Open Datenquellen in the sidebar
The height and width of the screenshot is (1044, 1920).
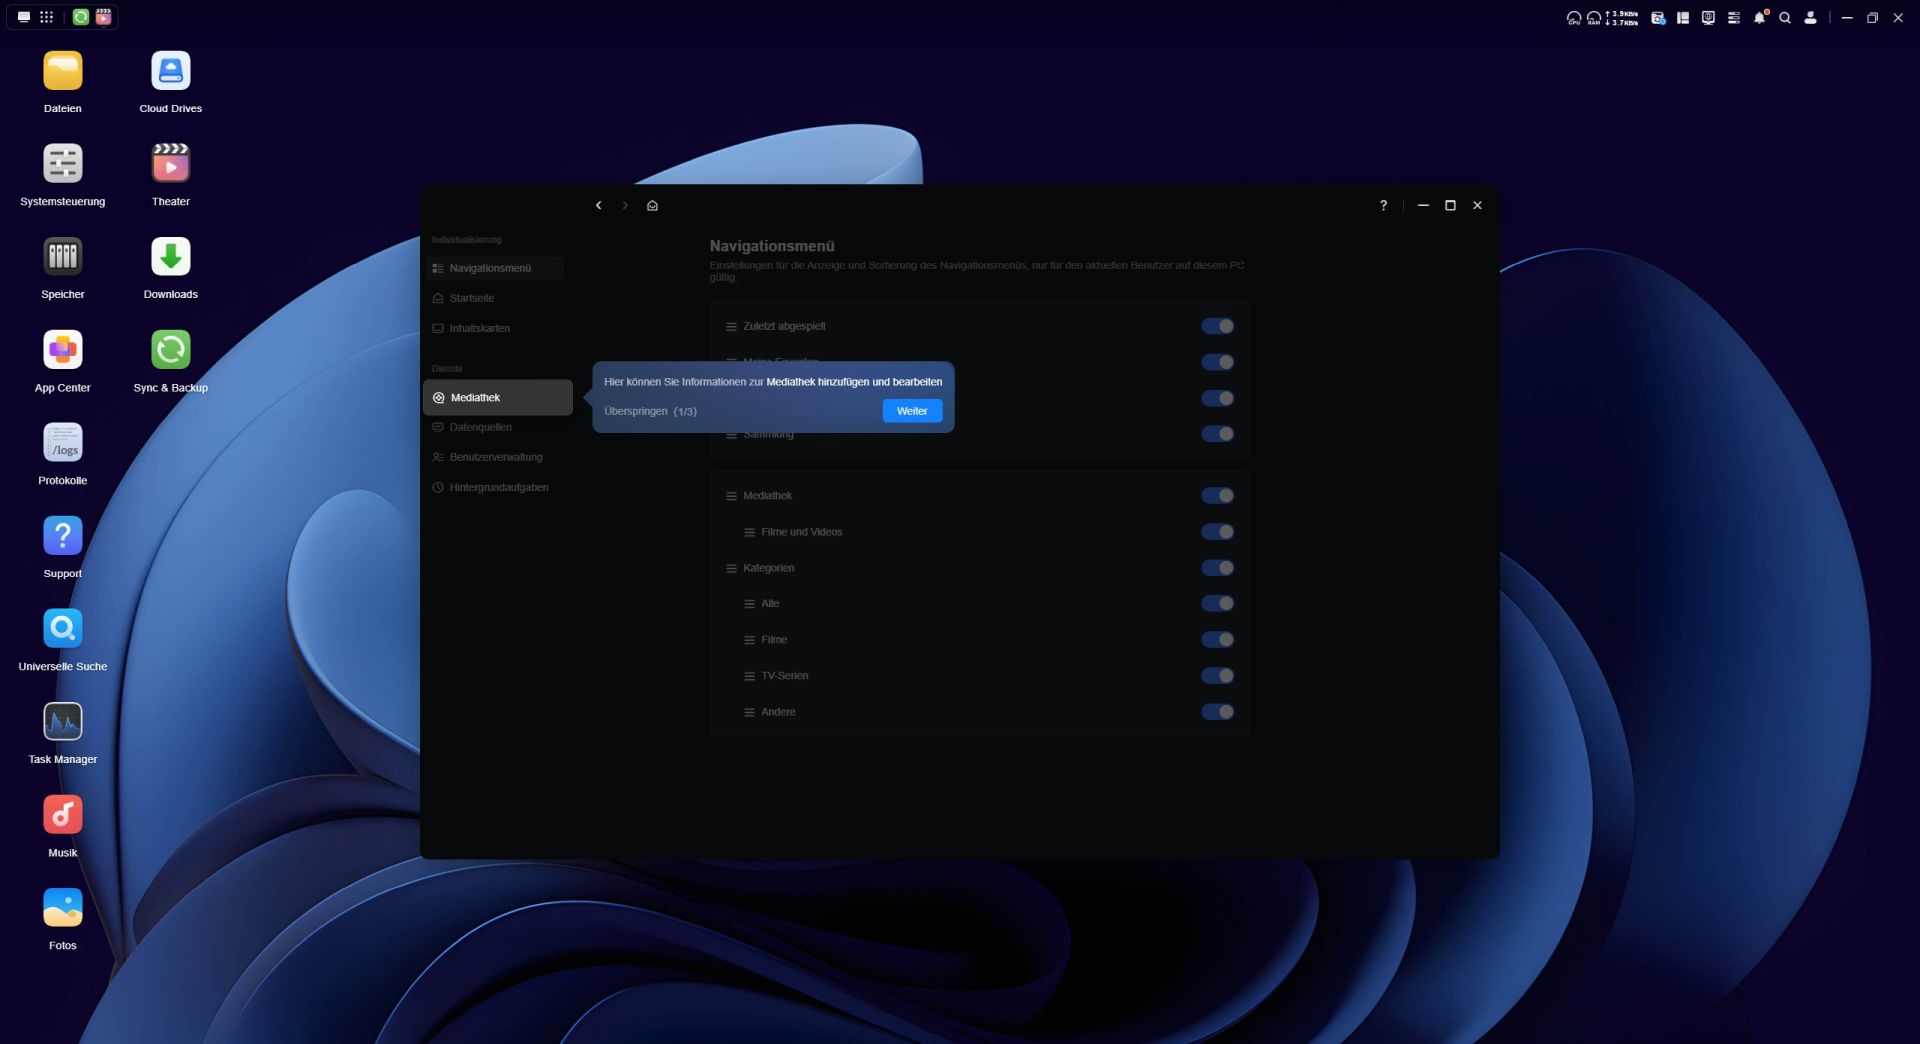pyautogui.click(x=480, y=428)
